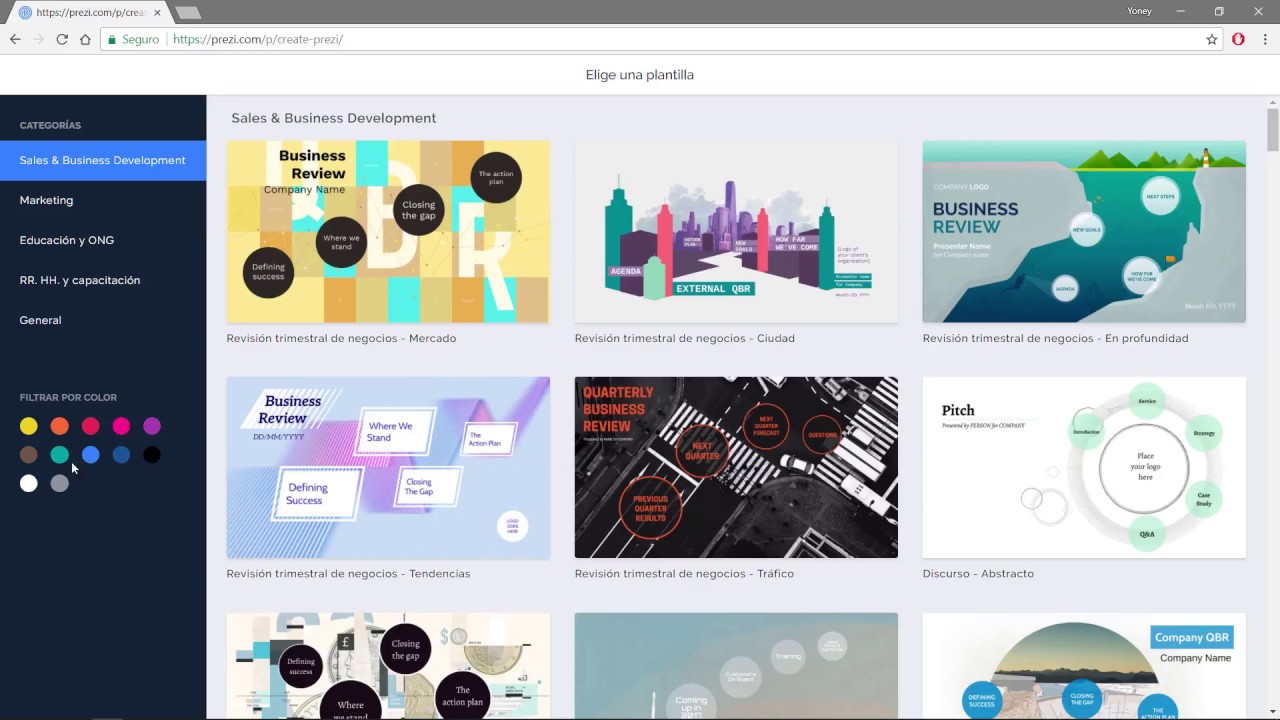Image resolution: width=1280 pixels, height=720 pixels.
Task: Choose the Pitch Abstracto template
Action: [1084, 467]
